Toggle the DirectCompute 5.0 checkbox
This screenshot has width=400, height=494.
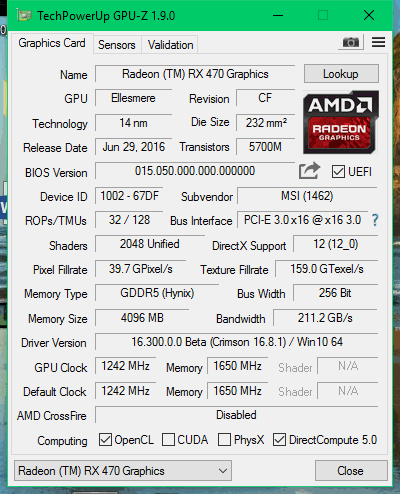279,440
